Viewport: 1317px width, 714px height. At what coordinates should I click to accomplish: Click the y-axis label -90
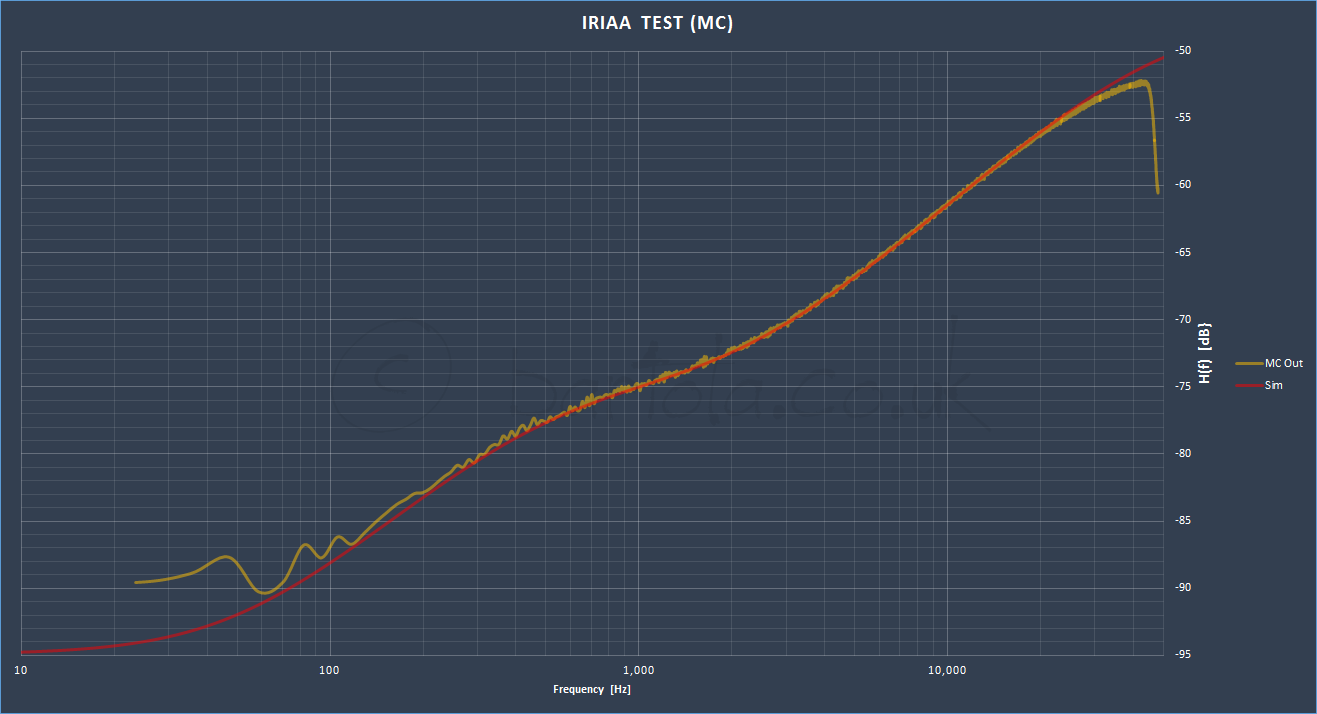point(1183,587)
